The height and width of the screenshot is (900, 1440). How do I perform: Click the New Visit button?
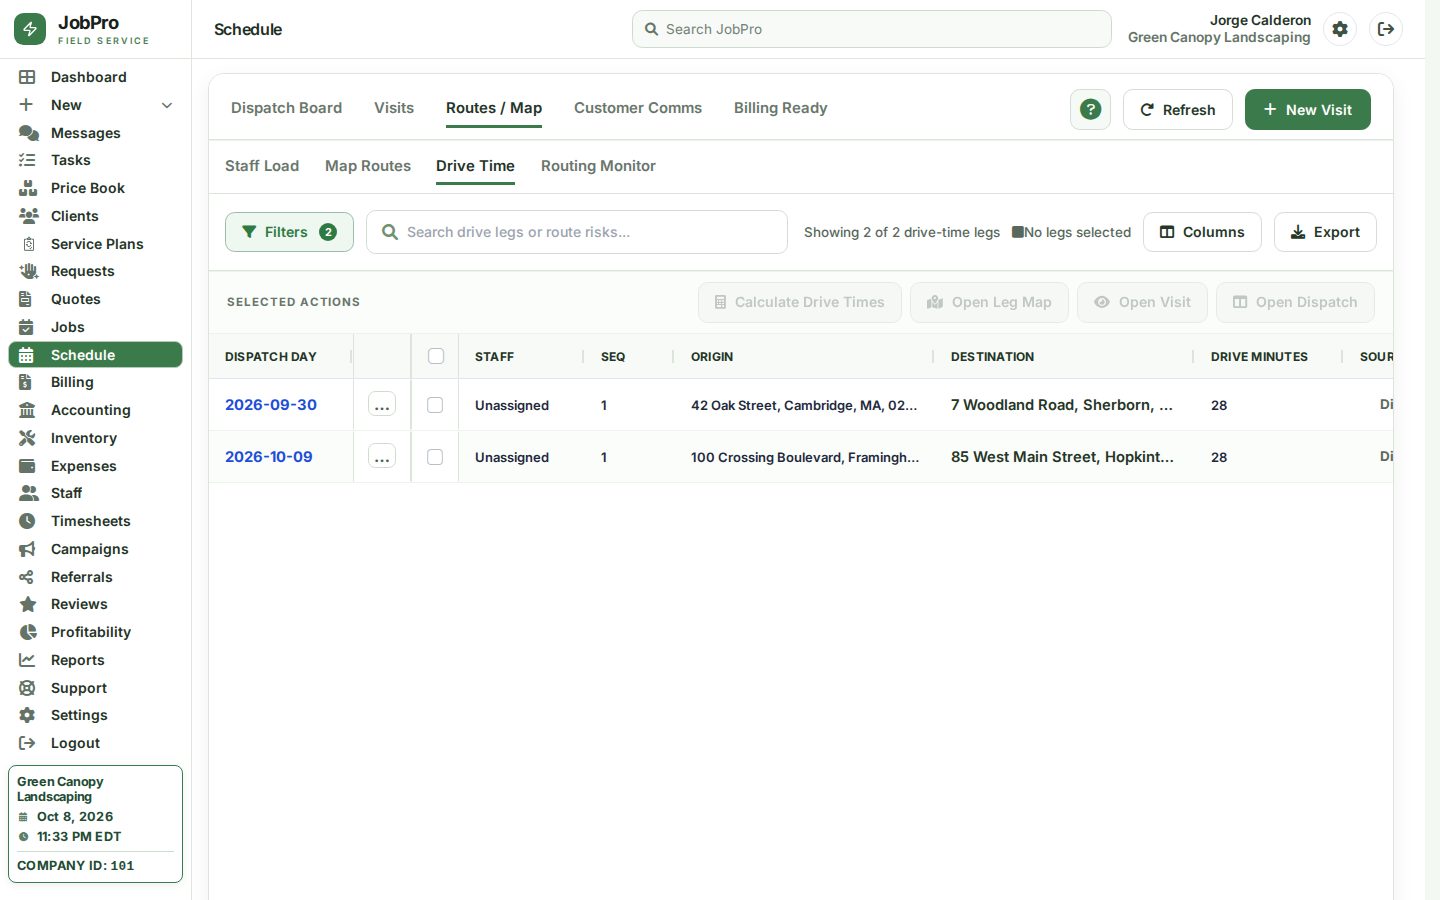pos(1308,110)
